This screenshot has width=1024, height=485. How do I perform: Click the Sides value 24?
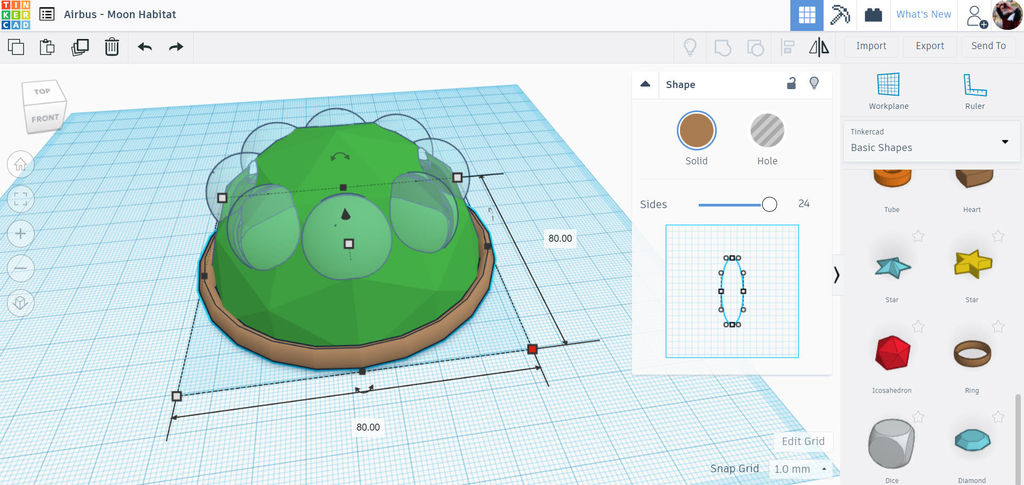pyautogui.click(x=803, y=204)
